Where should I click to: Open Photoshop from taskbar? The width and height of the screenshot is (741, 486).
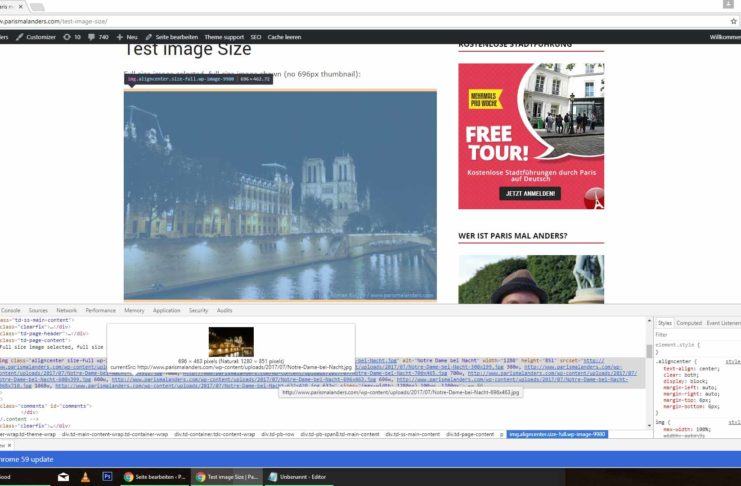pyautogui.click(x=107, y=477)
